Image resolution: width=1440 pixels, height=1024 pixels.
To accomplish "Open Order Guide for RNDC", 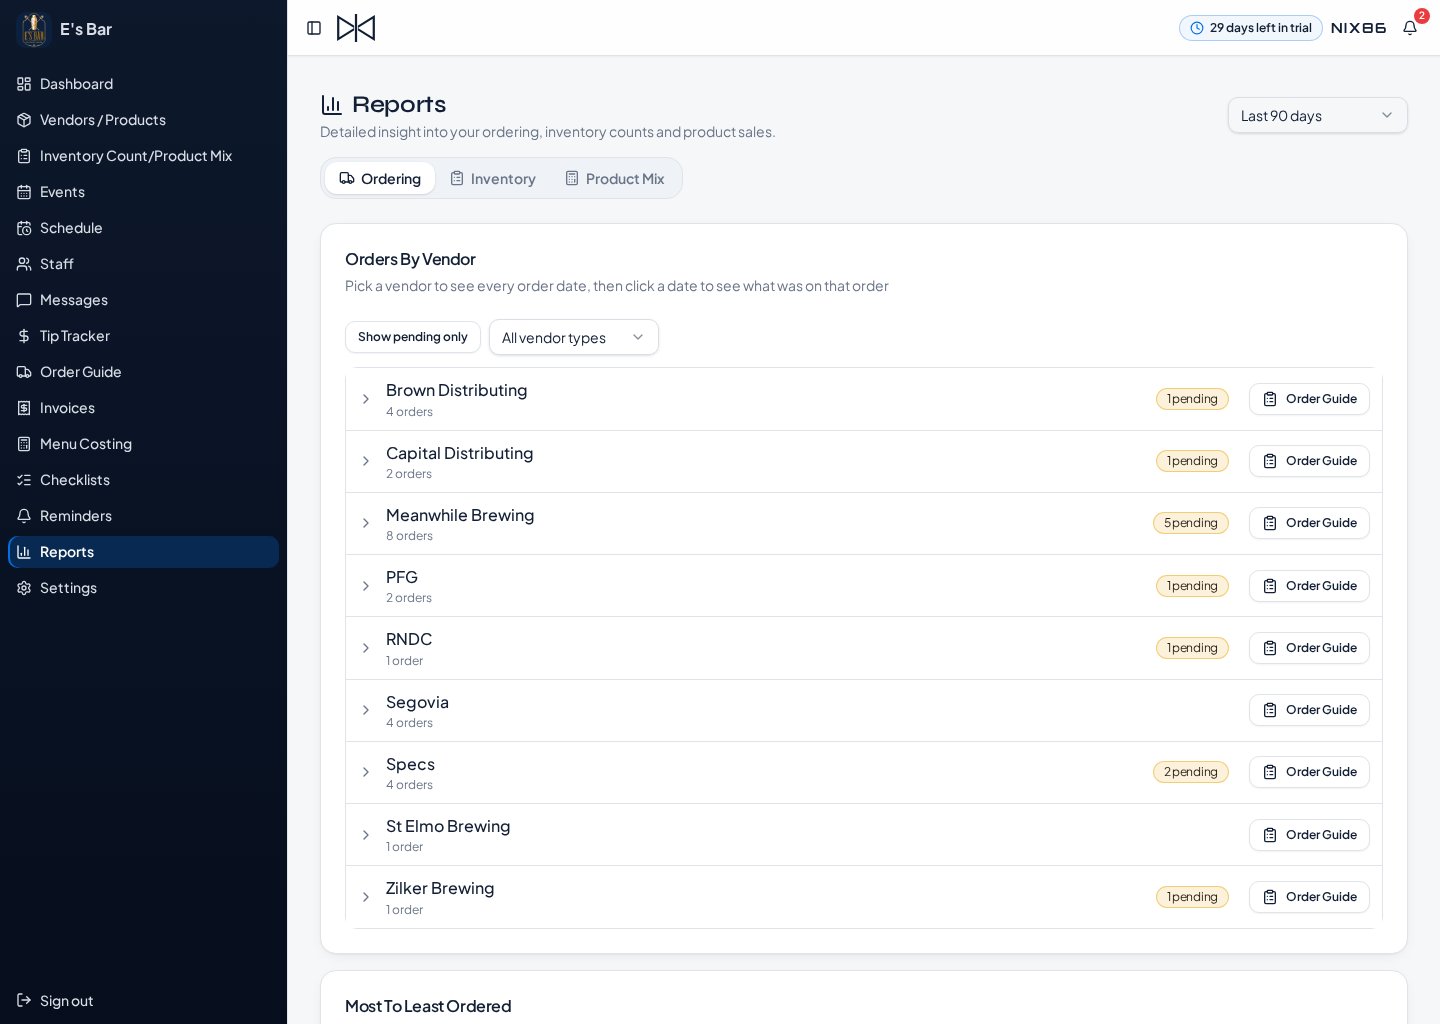I will coord(1309,648).
